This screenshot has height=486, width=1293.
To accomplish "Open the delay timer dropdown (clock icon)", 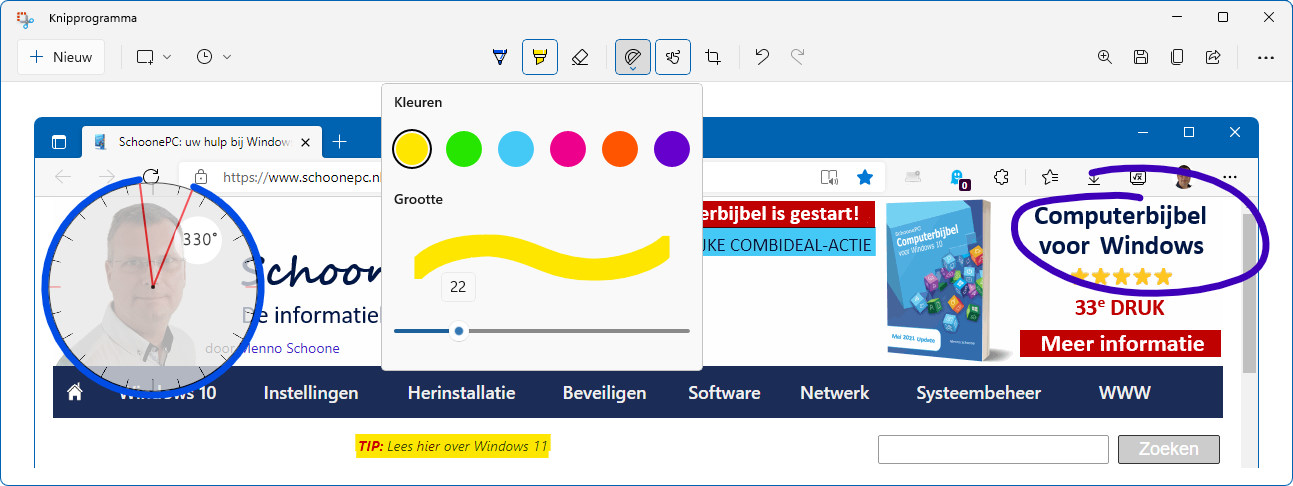I will click(x=214, y=57).
